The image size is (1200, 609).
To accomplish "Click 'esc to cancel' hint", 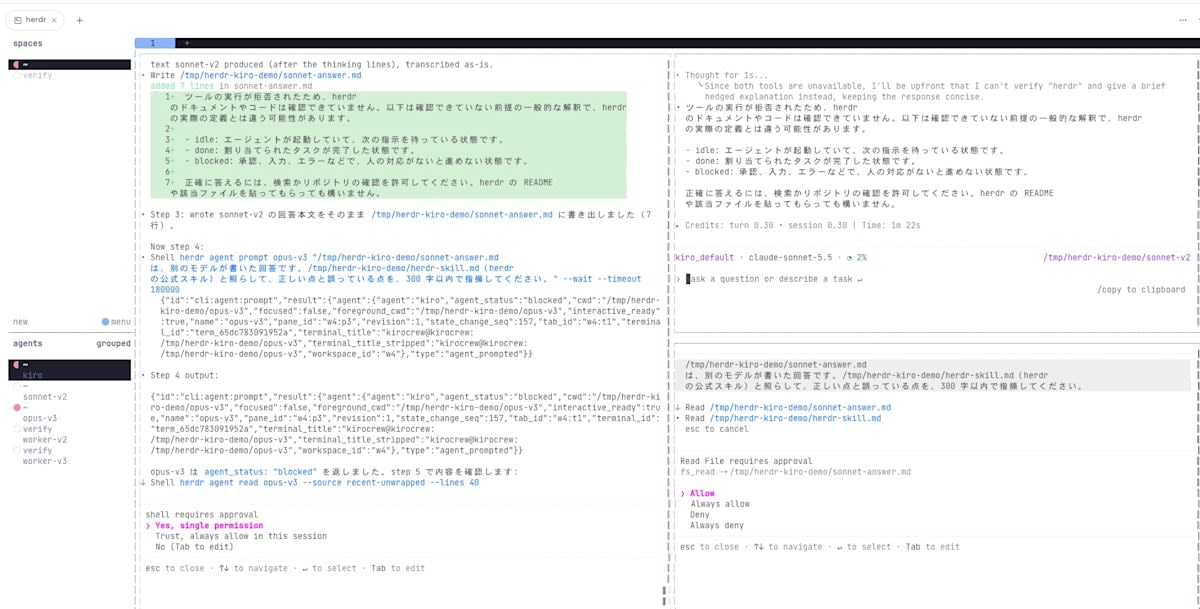I will coord(716,429).
